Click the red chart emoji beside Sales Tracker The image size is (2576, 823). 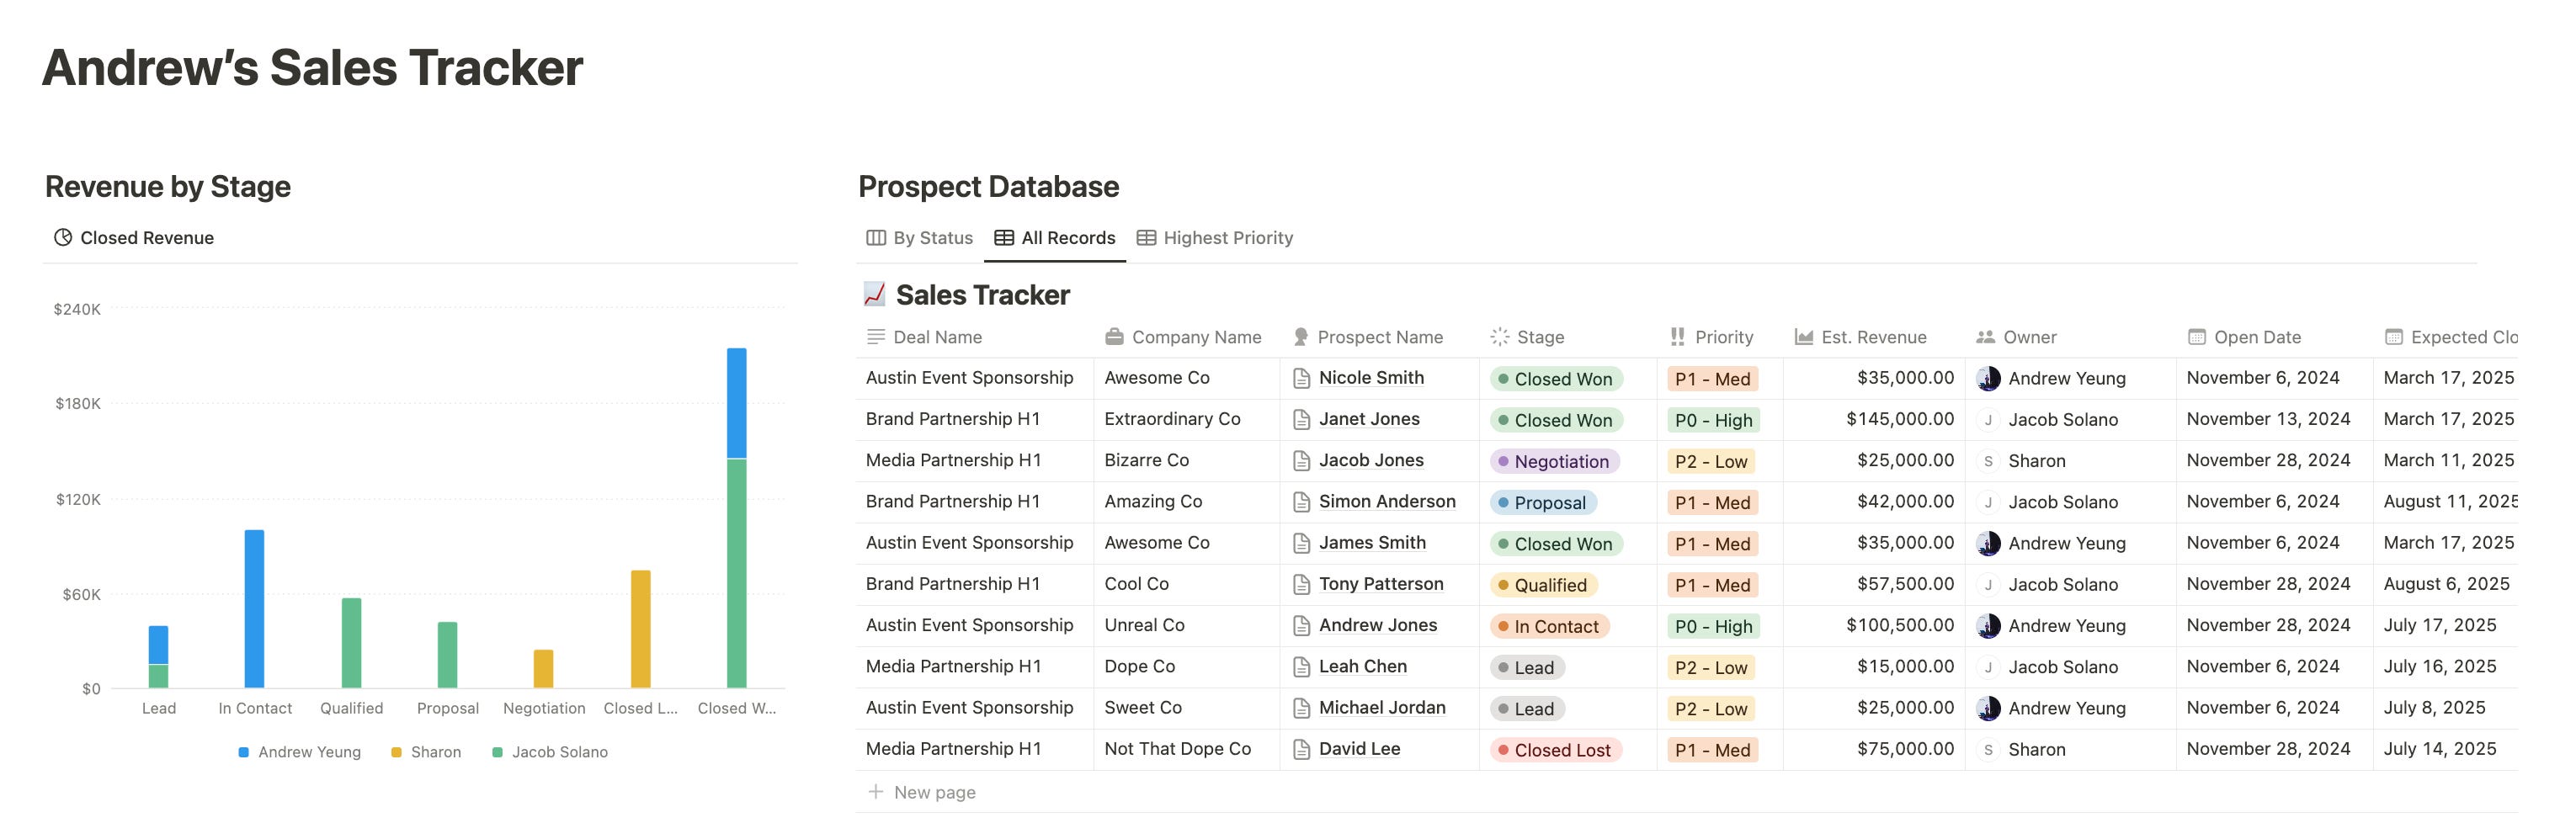pos(874,294)
